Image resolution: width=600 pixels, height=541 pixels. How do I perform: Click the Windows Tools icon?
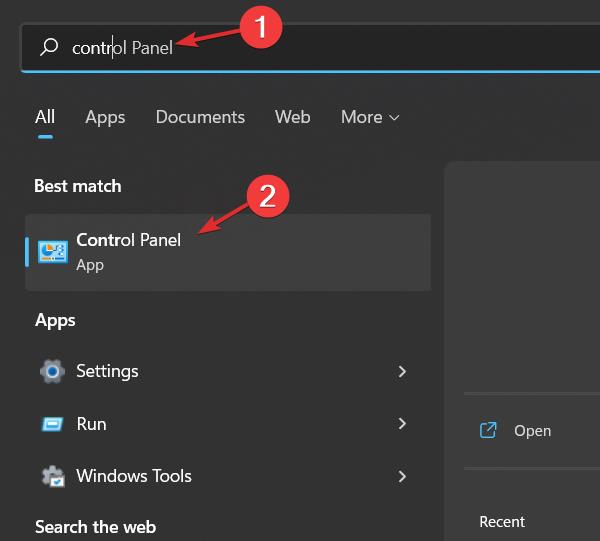(x=53, y=476)
